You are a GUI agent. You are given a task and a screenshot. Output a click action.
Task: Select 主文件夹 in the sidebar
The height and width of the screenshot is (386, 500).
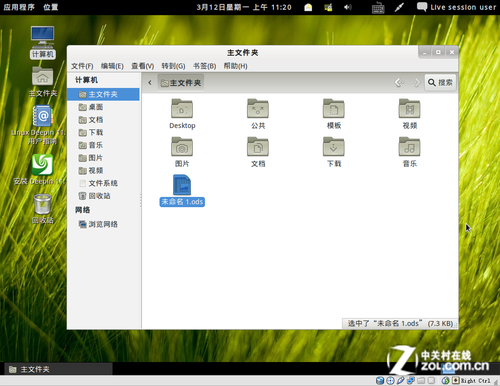coord(103,94)
